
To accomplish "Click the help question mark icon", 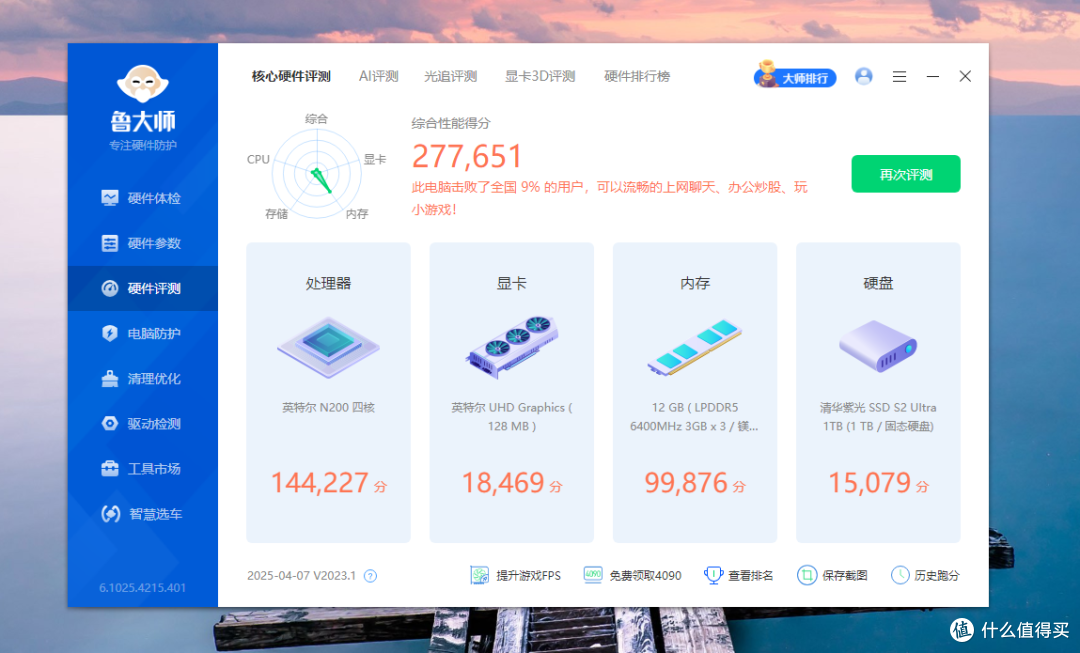I will (371, 576).
